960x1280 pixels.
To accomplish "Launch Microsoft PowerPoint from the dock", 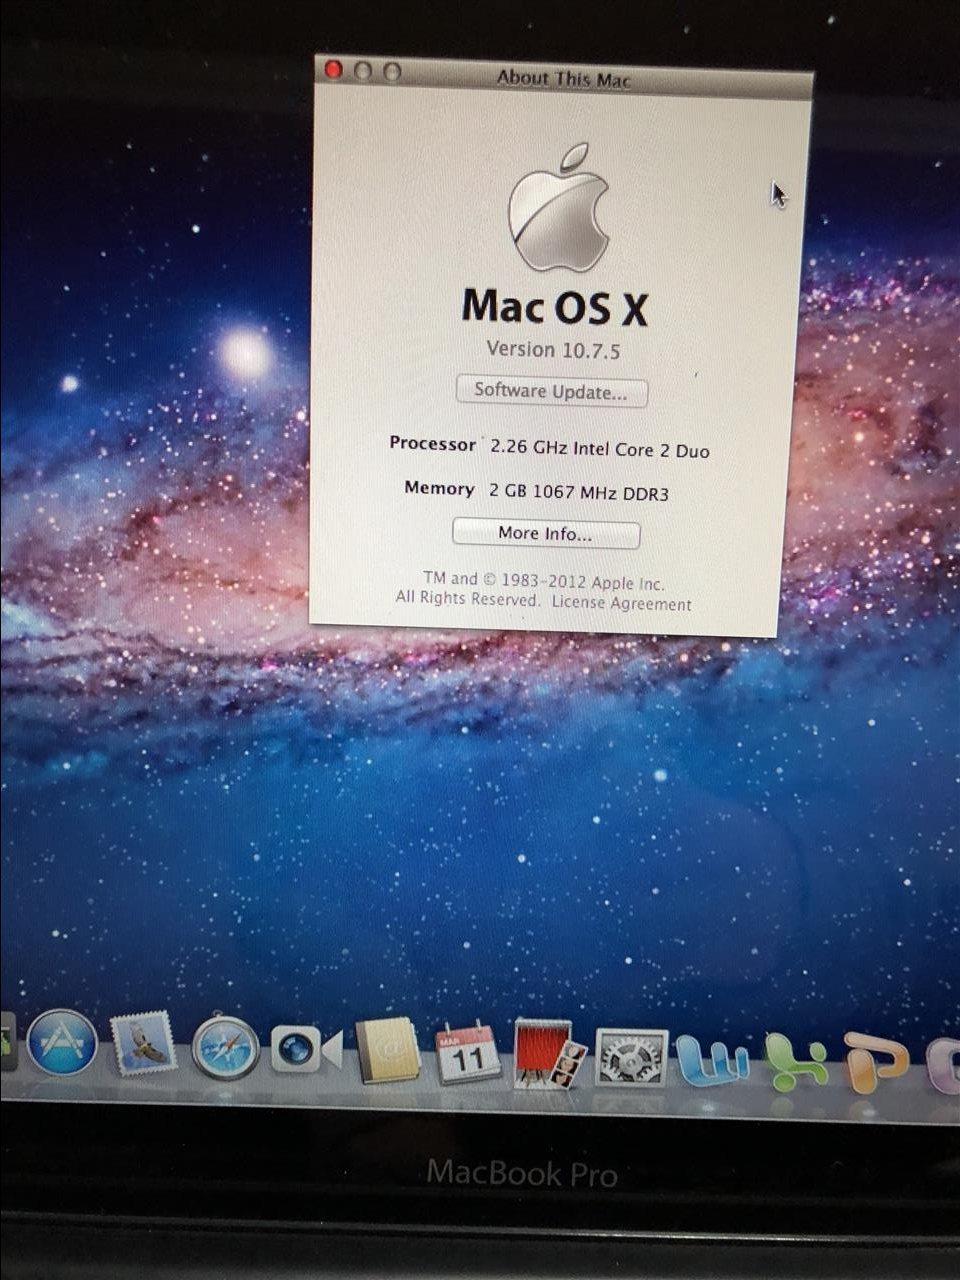I will [x=876, y=1063].
